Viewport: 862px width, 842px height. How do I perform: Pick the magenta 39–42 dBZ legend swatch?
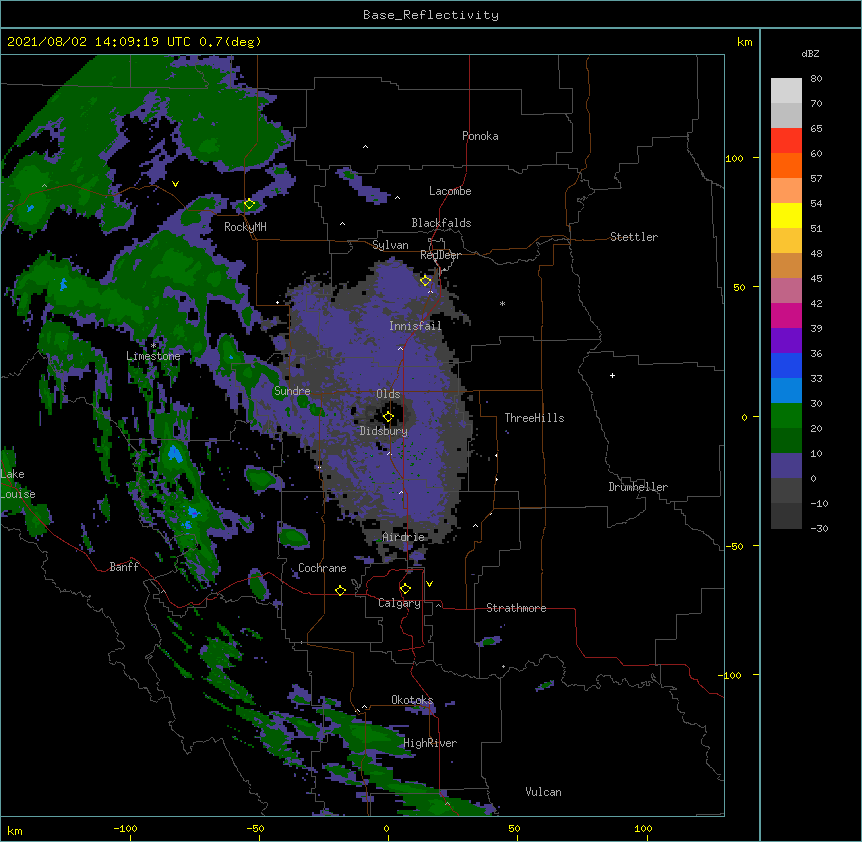pos(786,315)
